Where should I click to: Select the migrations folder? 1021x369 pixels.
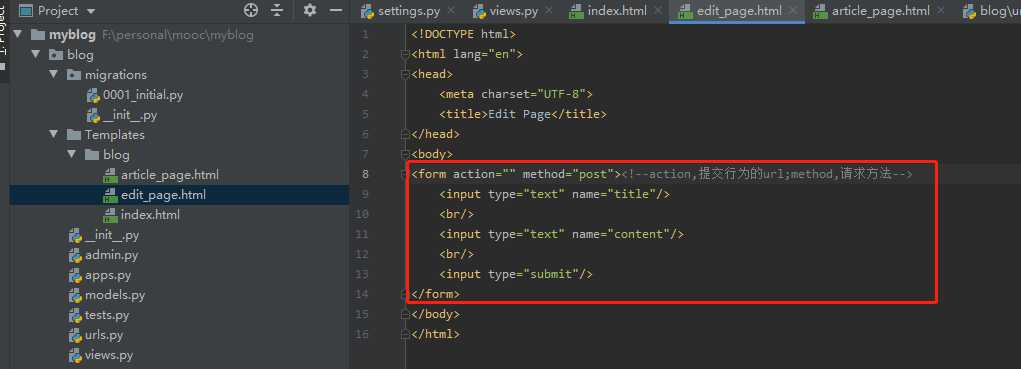click(x=115, y=75)
